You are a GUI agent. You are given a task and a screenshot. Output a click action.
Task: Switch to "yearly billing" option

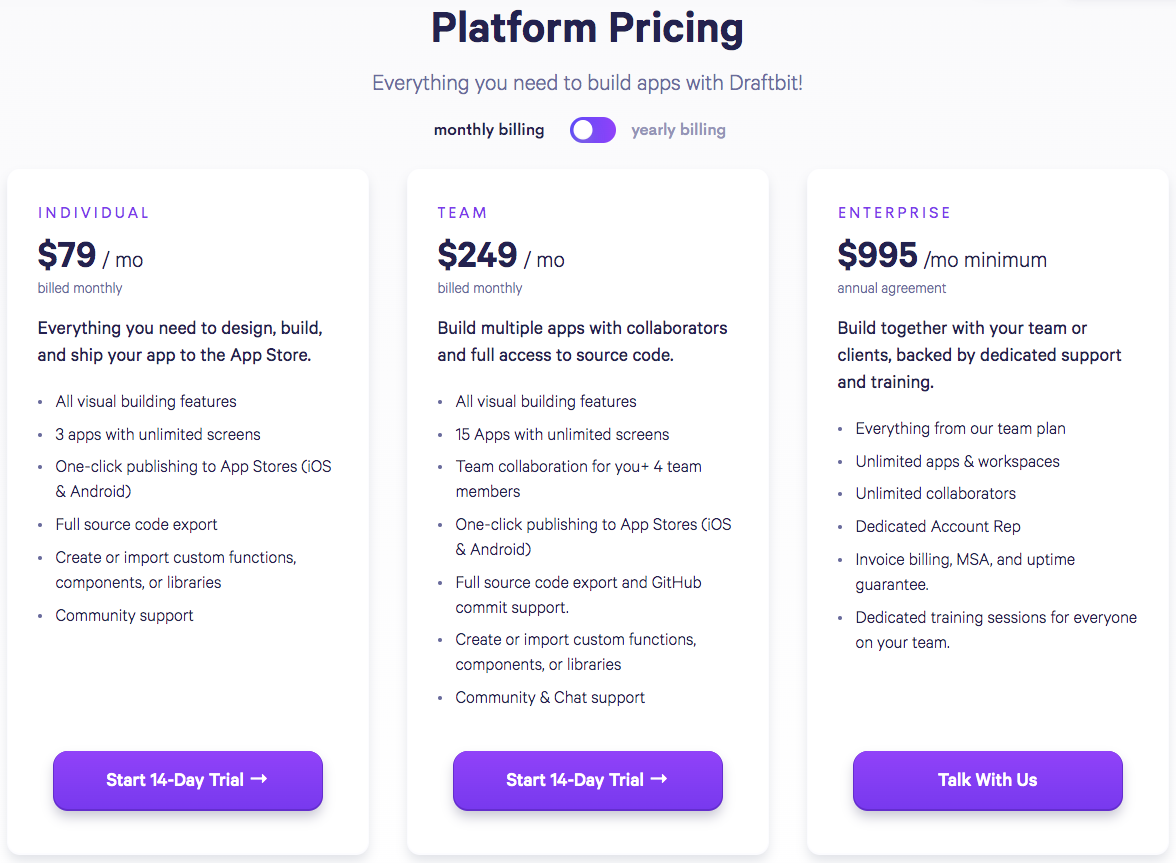point(678,130)
